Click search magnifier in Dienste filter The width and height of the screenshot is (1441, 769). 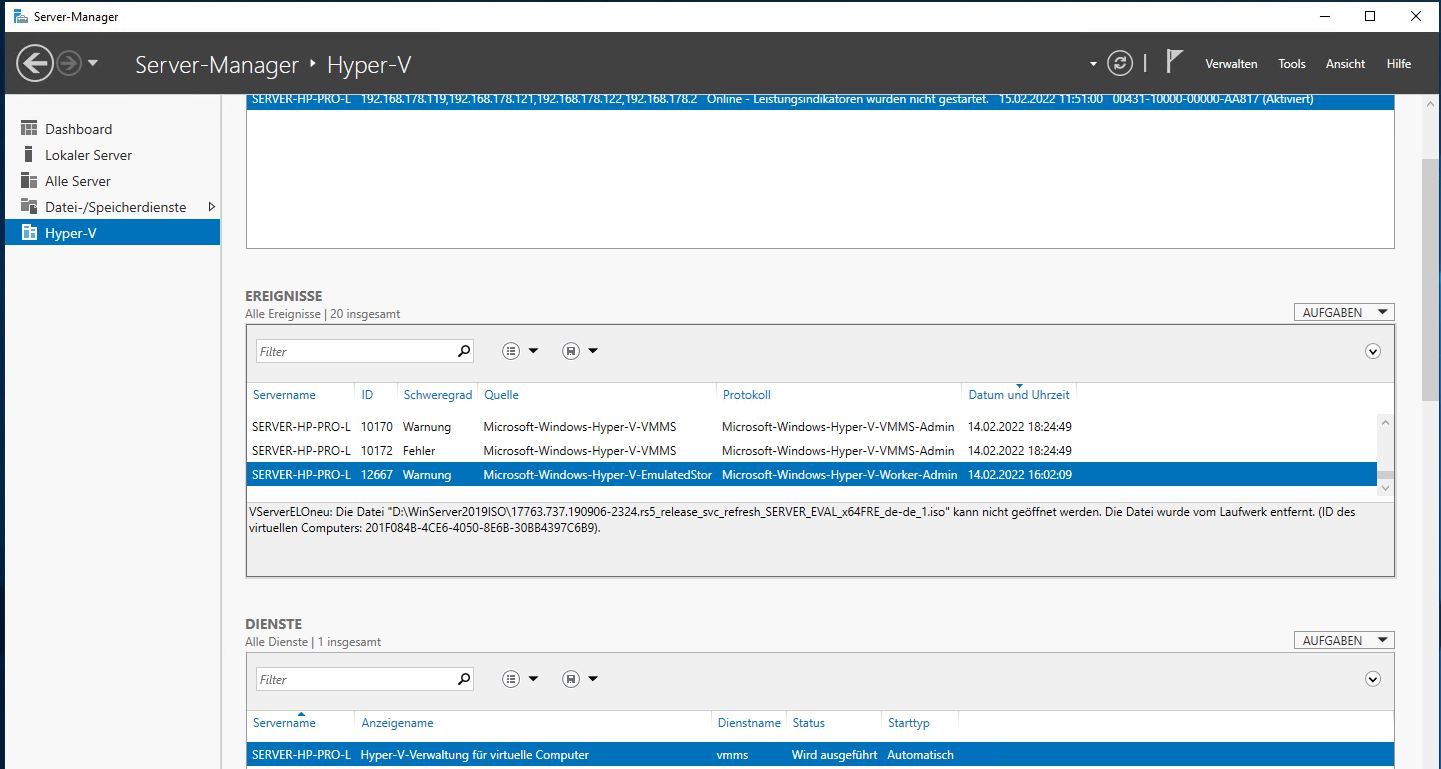point(463,679)
